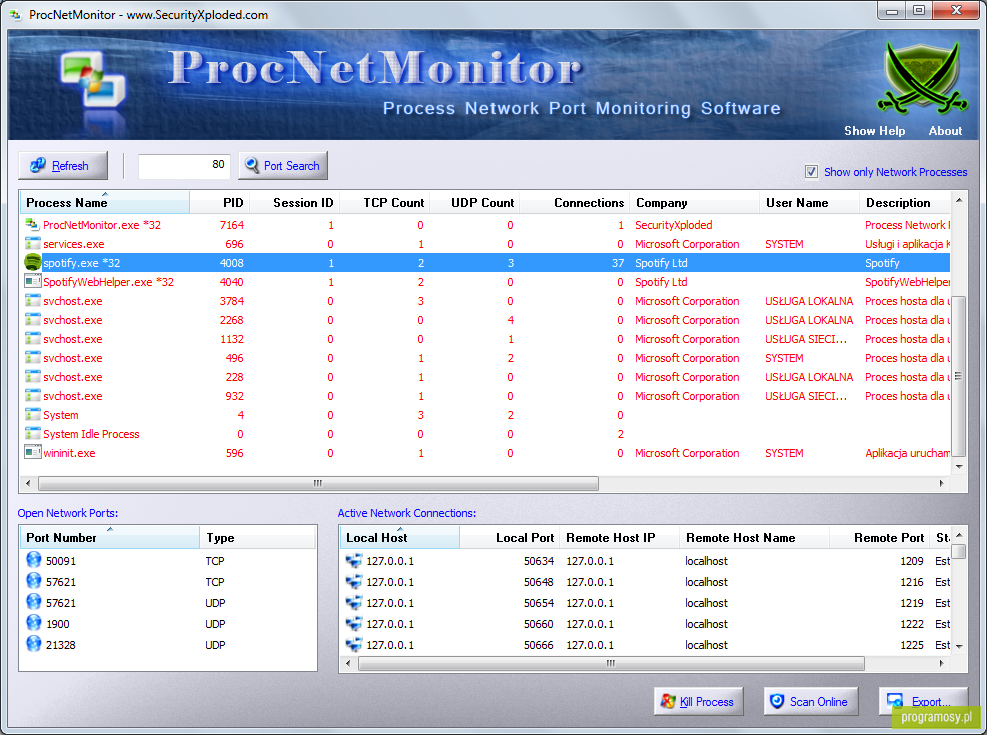The height and width of the screenshot is (735, 987).
Task: Sort connections by Local Port header
Action: (509, 537)
